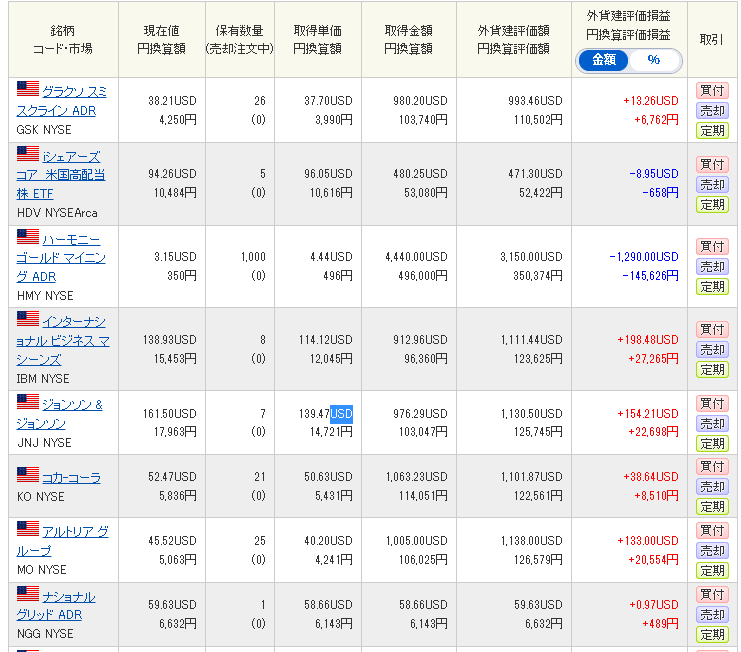Open グラクソ スミスクライン ADR stock link
Screen dimensions: 741x652
pos(62,101)
